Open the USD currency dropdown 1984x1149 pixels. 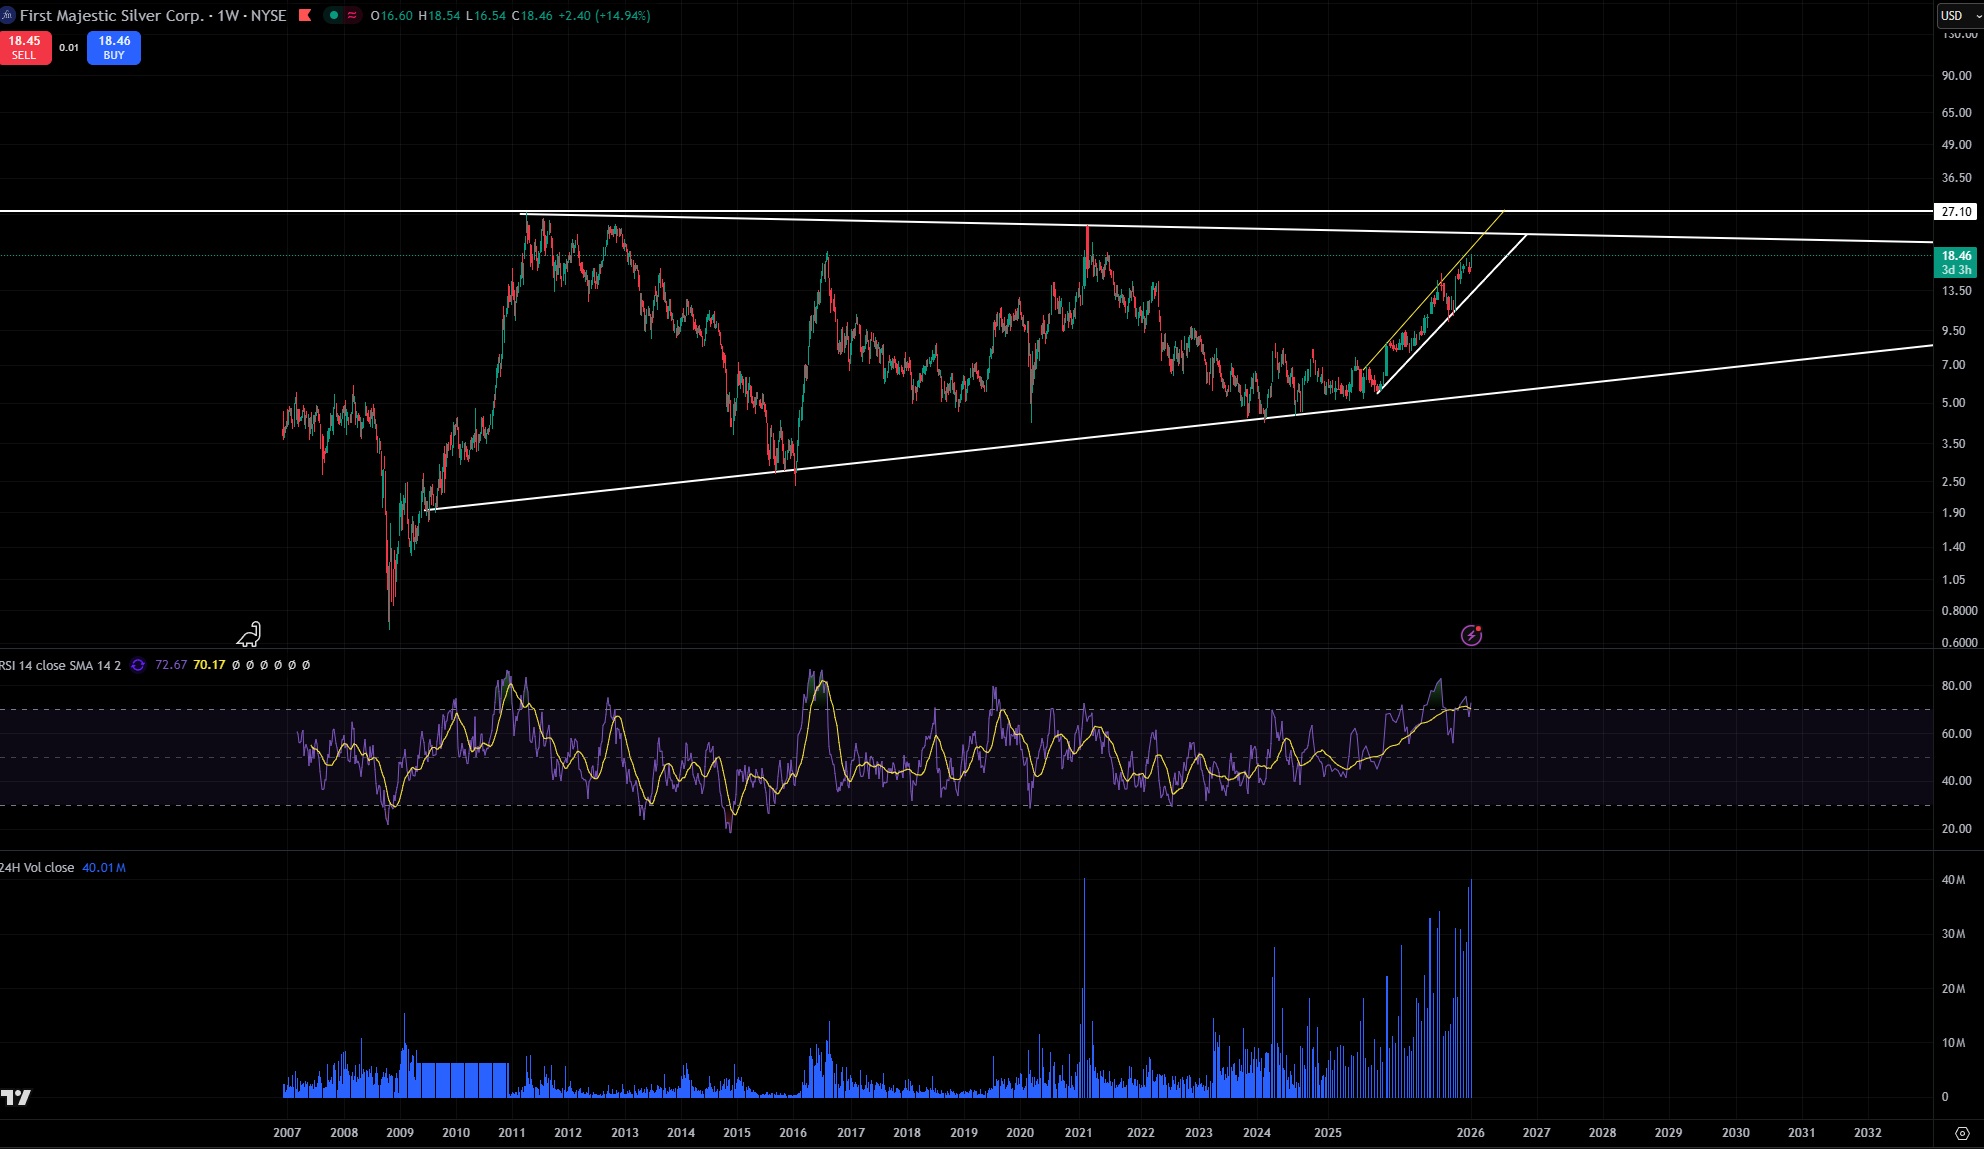1958,15
